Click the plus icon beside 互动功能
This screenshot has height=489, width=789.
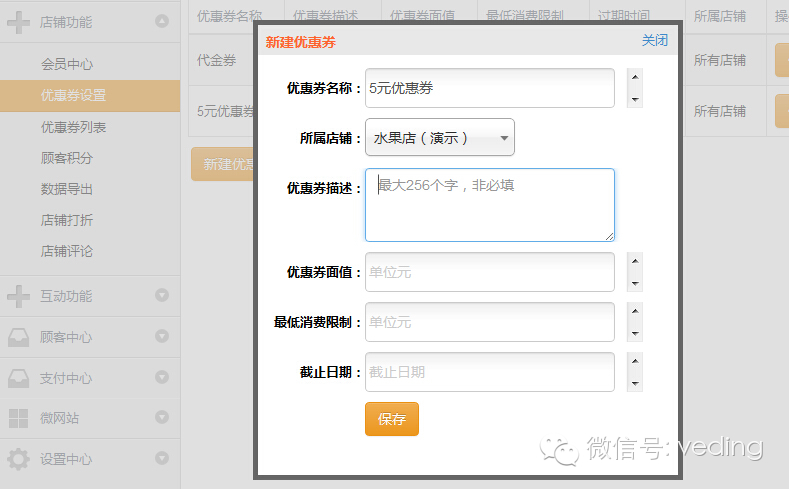point(18,296)
